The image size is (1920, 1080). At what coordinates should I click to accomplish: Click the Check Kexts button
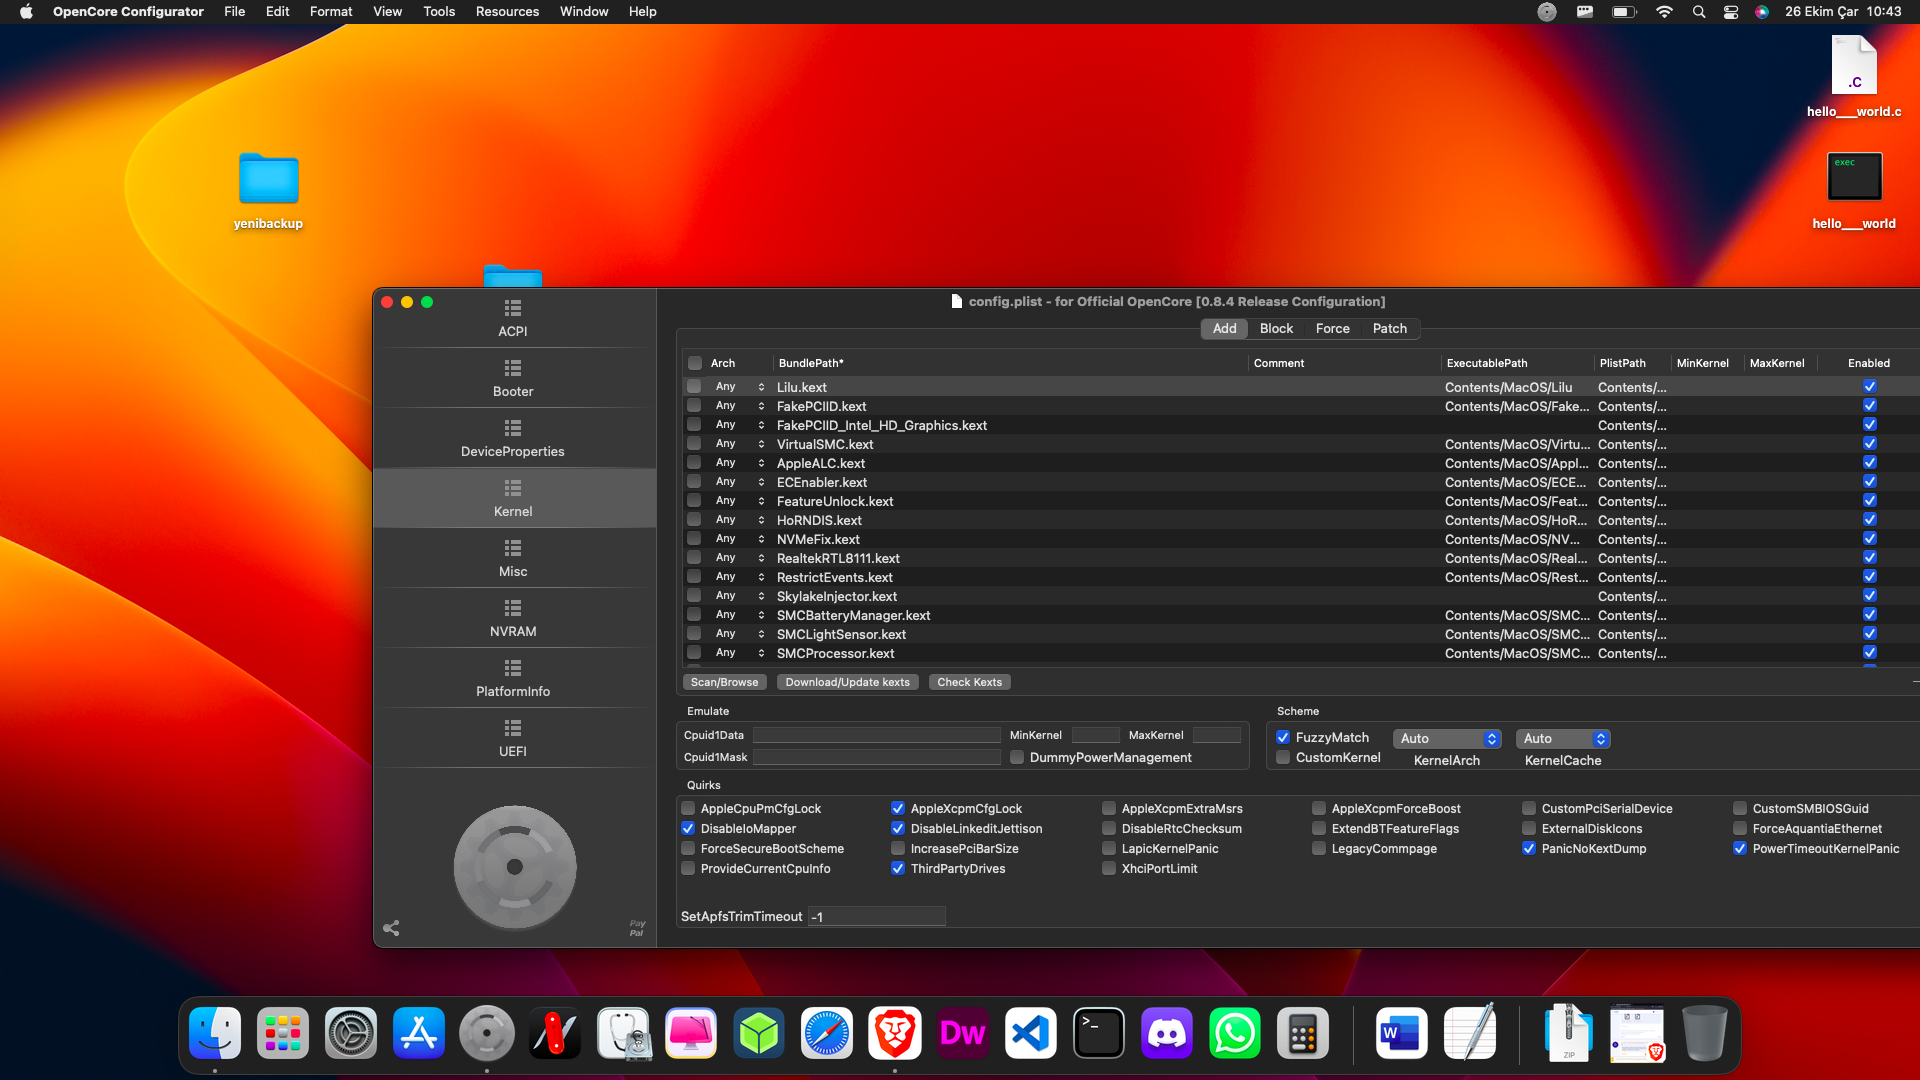pos(969,682)
